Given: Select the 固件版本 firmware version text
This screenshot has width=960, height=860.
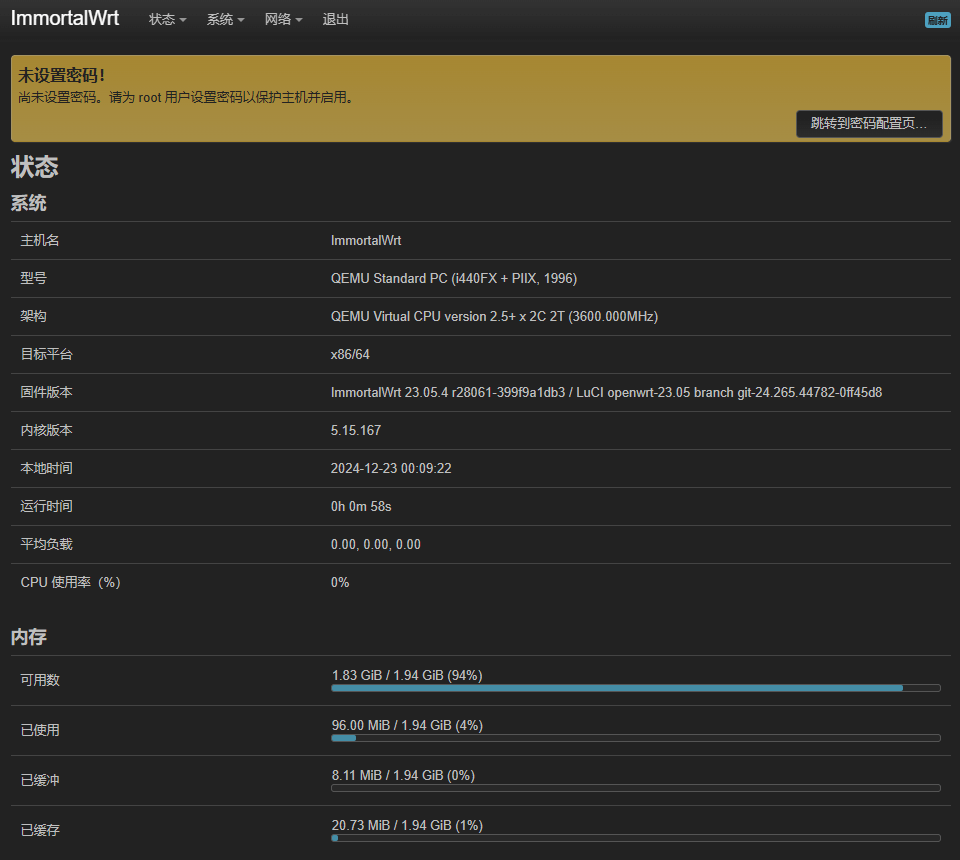Looking at the screenshot, I should (606, 393).
